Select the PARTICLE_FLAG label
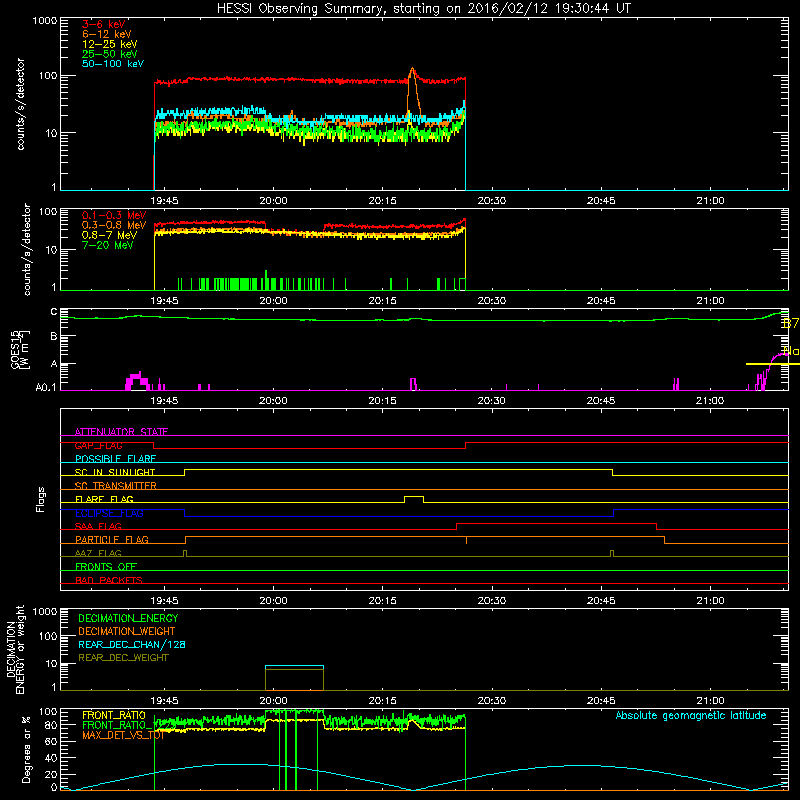This screenshot has height=800, width=800. click(x=112, y=539)
